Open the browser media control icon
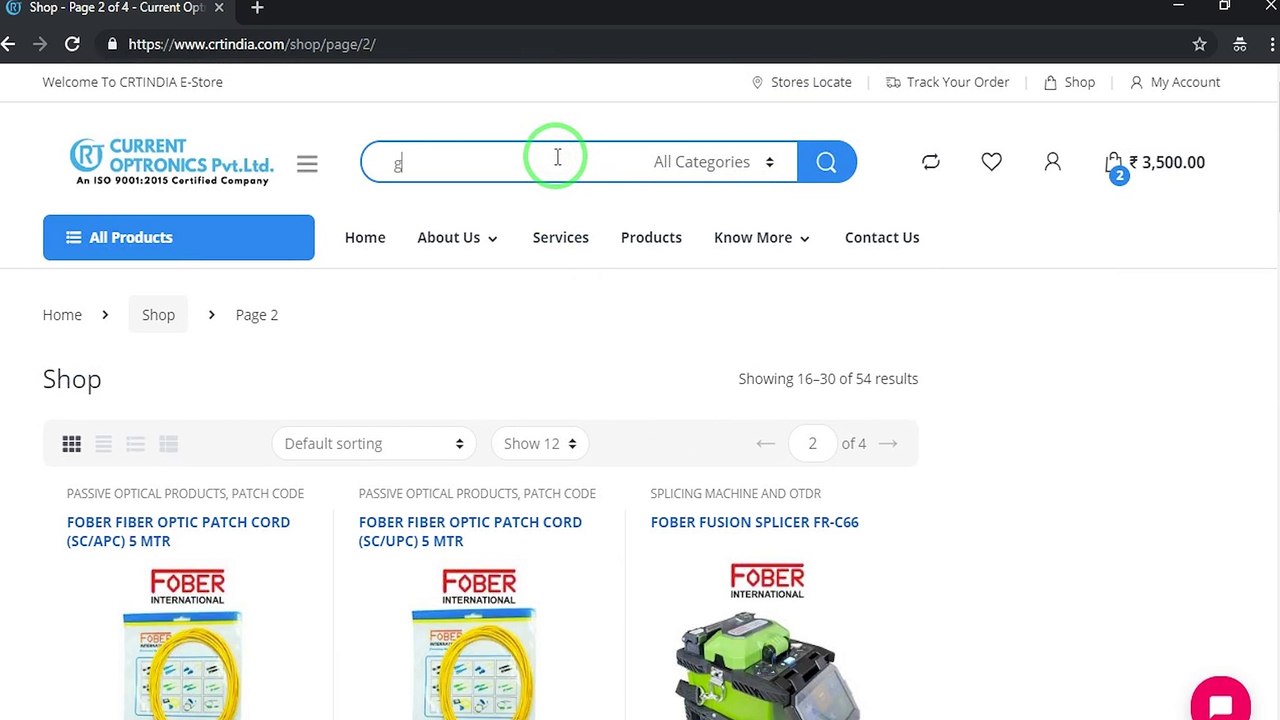 [1240, 44]
